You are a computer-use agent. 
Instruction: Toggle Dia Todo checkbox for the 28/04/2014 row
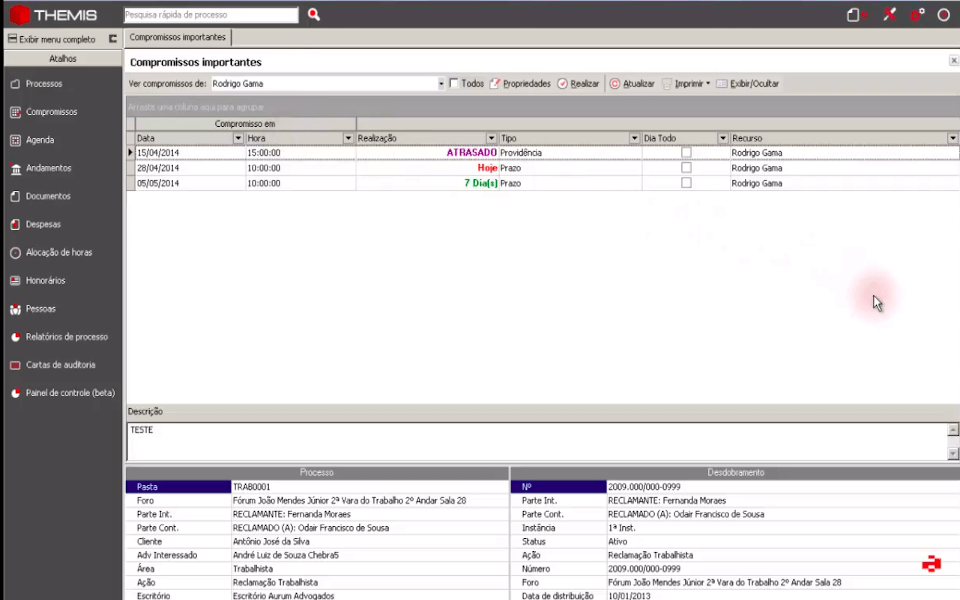[x=686, y=168]
